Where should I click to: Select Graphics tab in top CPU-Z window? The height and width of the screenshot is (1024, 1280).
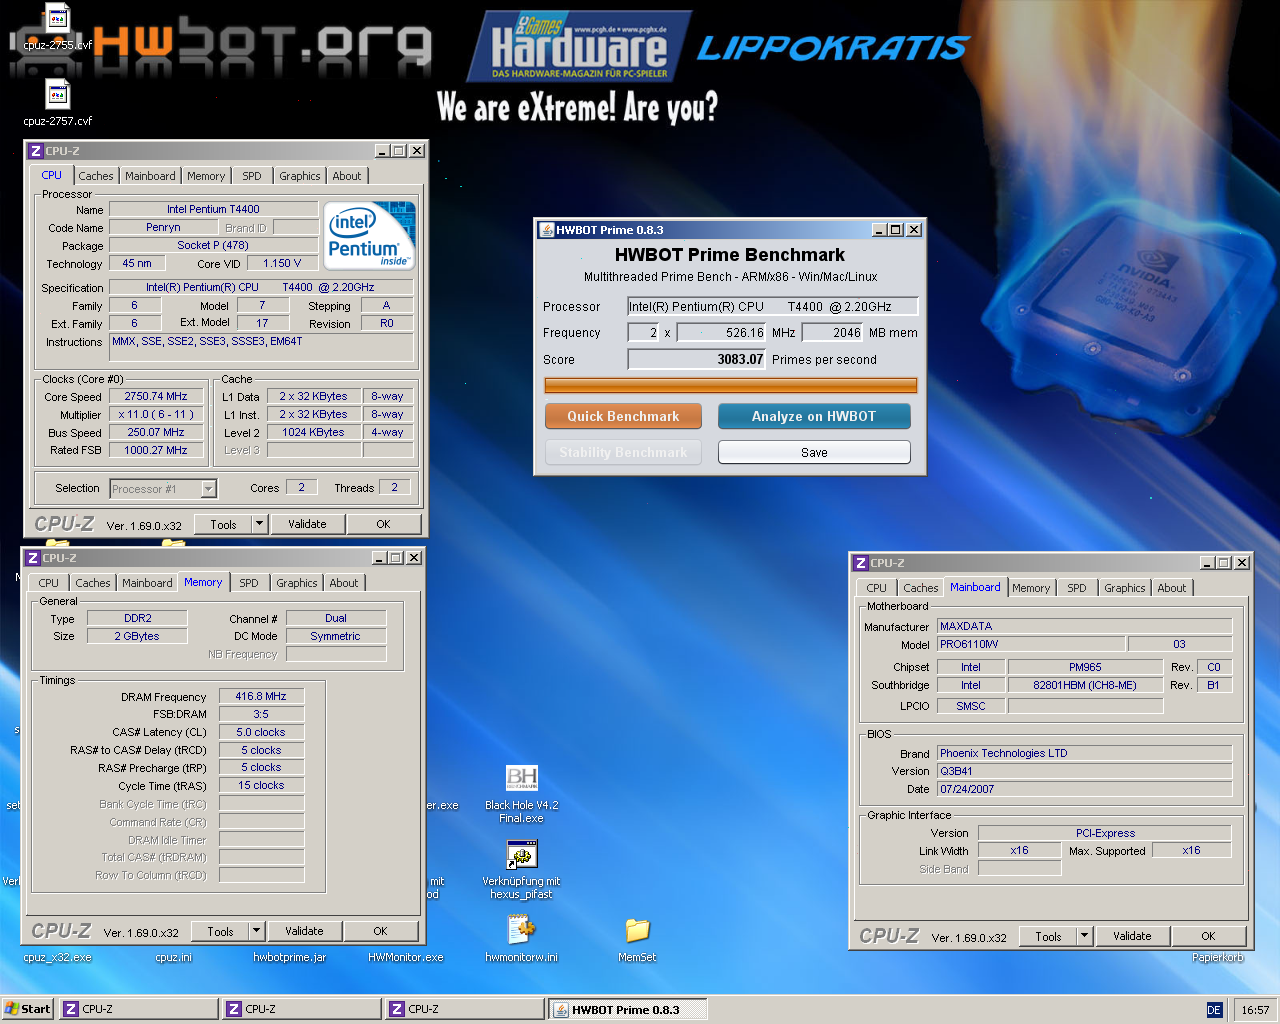point(300,176)
